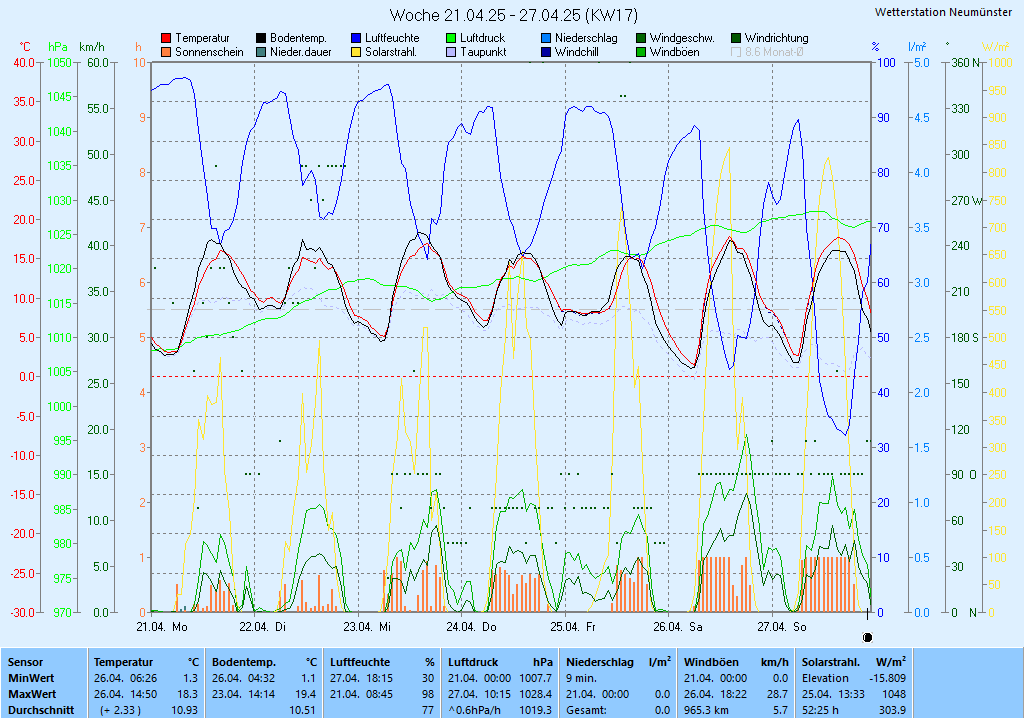This screenshot has width=1024, height=718.
Task: Select the maximum gust value '28.7'
Action: [777, 694]
